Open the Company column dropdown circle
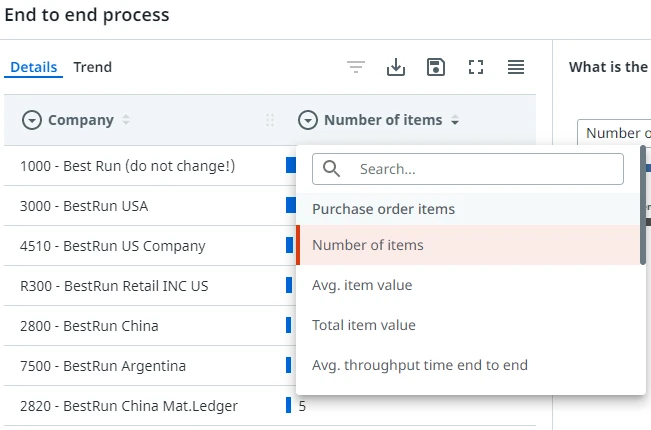Screen dimensions: 651x430 [x=32, y=120]
